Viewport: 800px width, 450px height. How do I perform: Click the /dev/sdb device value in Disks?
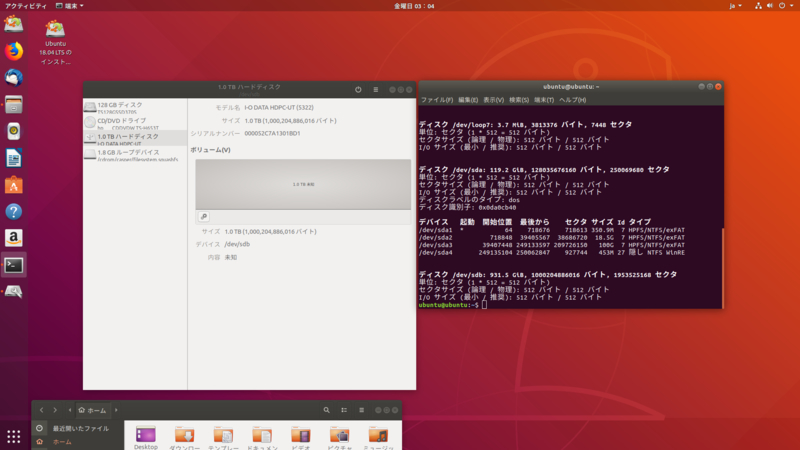[x=237, y=244]
